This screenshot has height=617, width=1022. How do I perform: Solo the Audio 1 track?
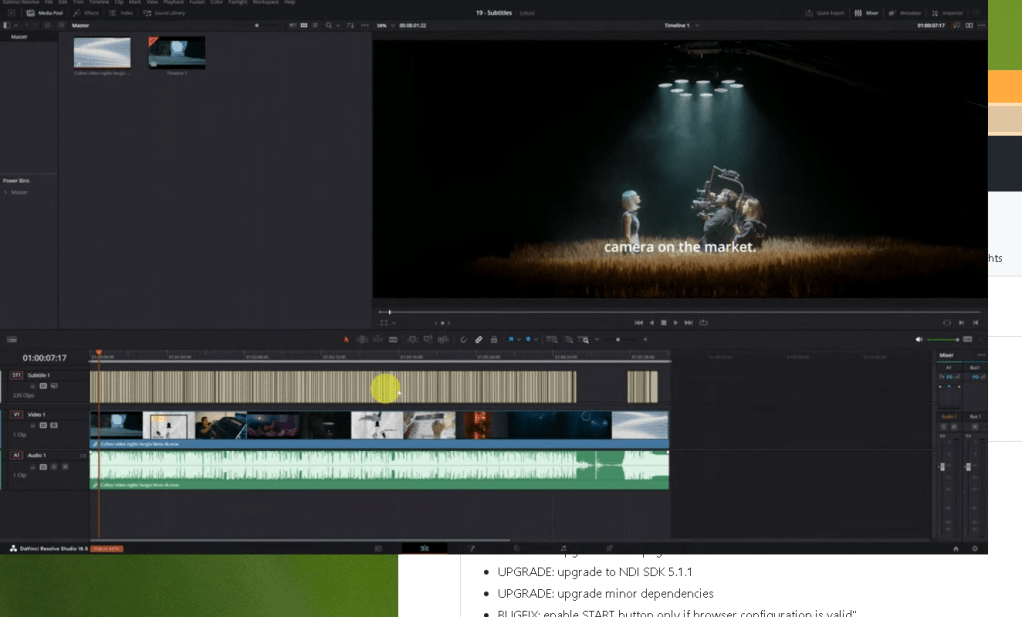pyautogui.click(x=54, y=466)
